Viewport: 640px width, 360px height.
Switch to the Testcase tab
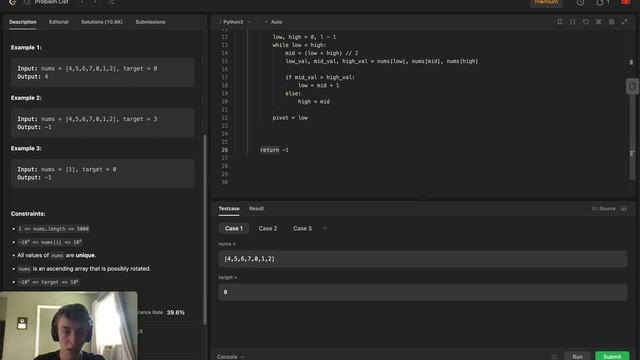tap(229, 209)
